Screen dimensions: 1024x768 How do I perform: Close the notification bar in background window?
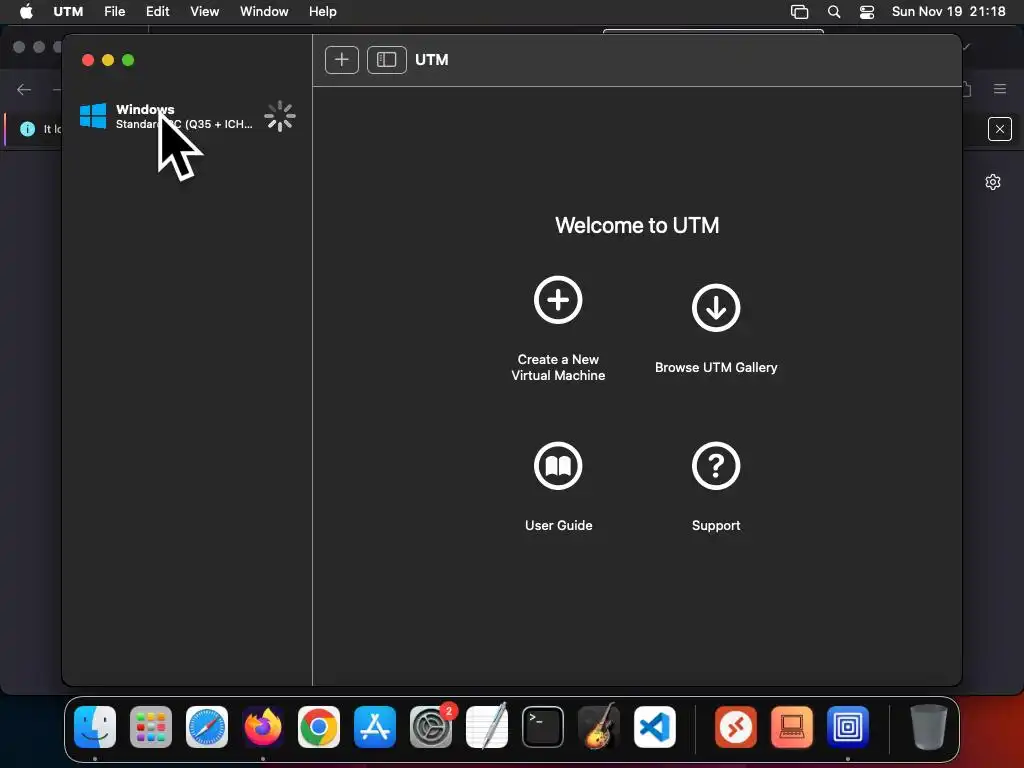(x=1000, y=129)
